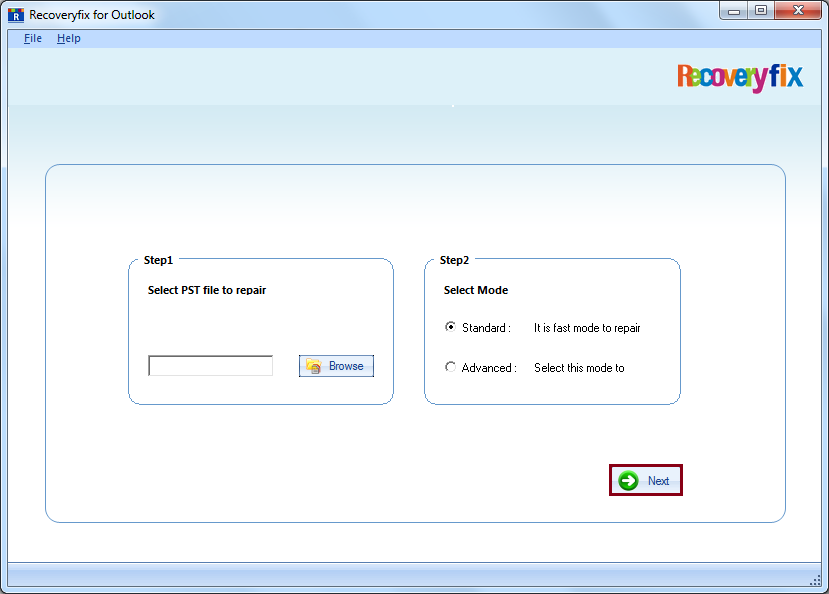Screen dimensions: 829x594
Task: Select the Standard repair mode radio button
Action: [450, 327]
